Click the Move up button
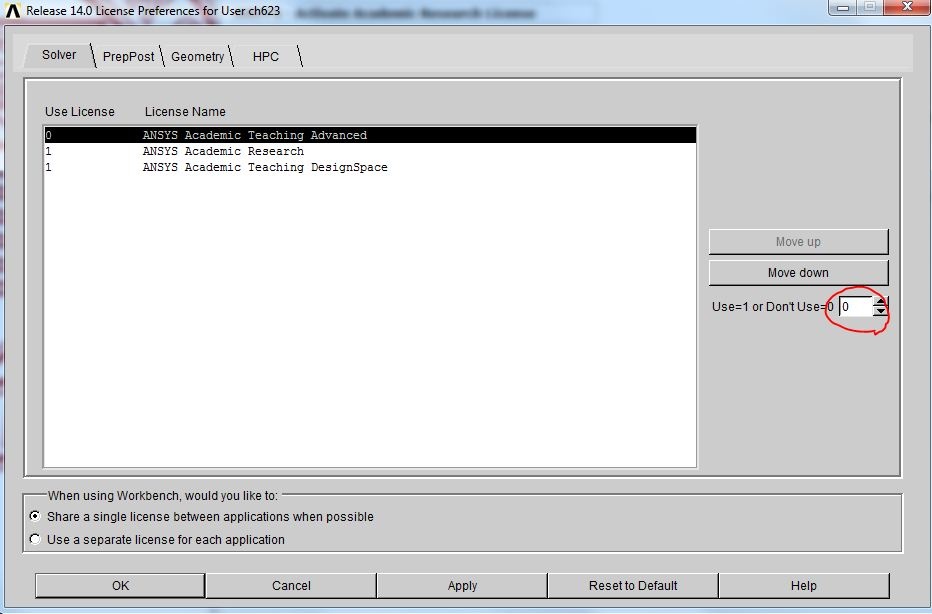This screenshot has height=614, width=932. [x=798, y=242]
